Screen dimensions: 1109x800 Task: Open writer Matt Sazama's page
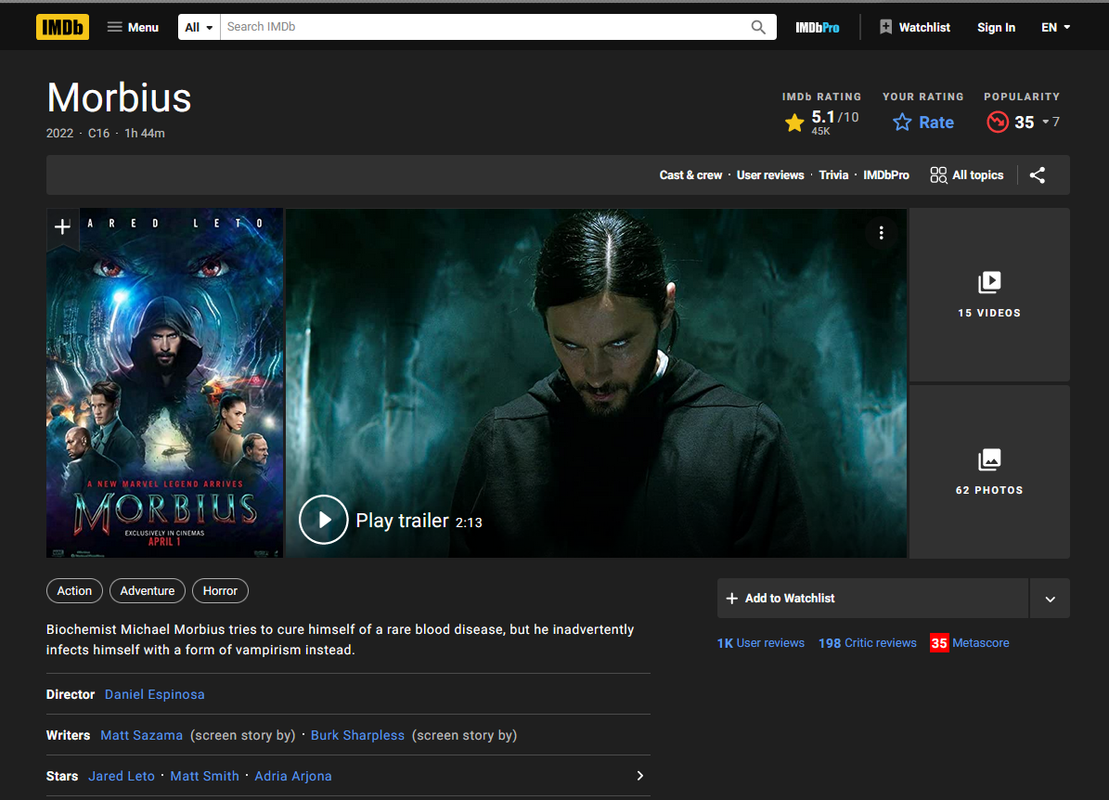point(141,736)
